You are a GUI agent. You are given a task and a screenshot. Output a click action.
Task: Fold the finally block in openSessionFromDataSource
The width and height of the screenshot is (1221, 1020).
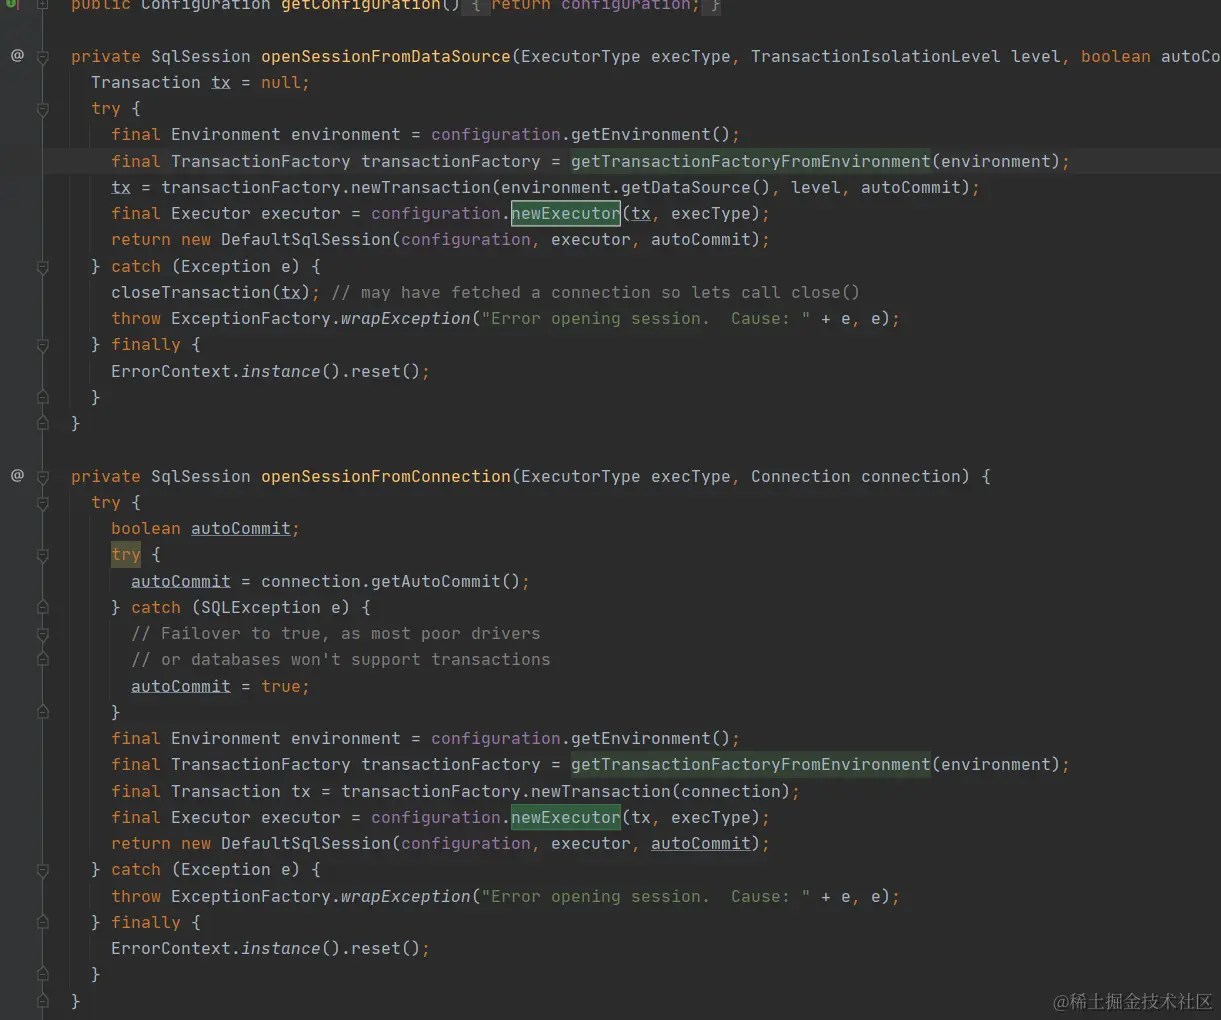[x=43, y=345]
